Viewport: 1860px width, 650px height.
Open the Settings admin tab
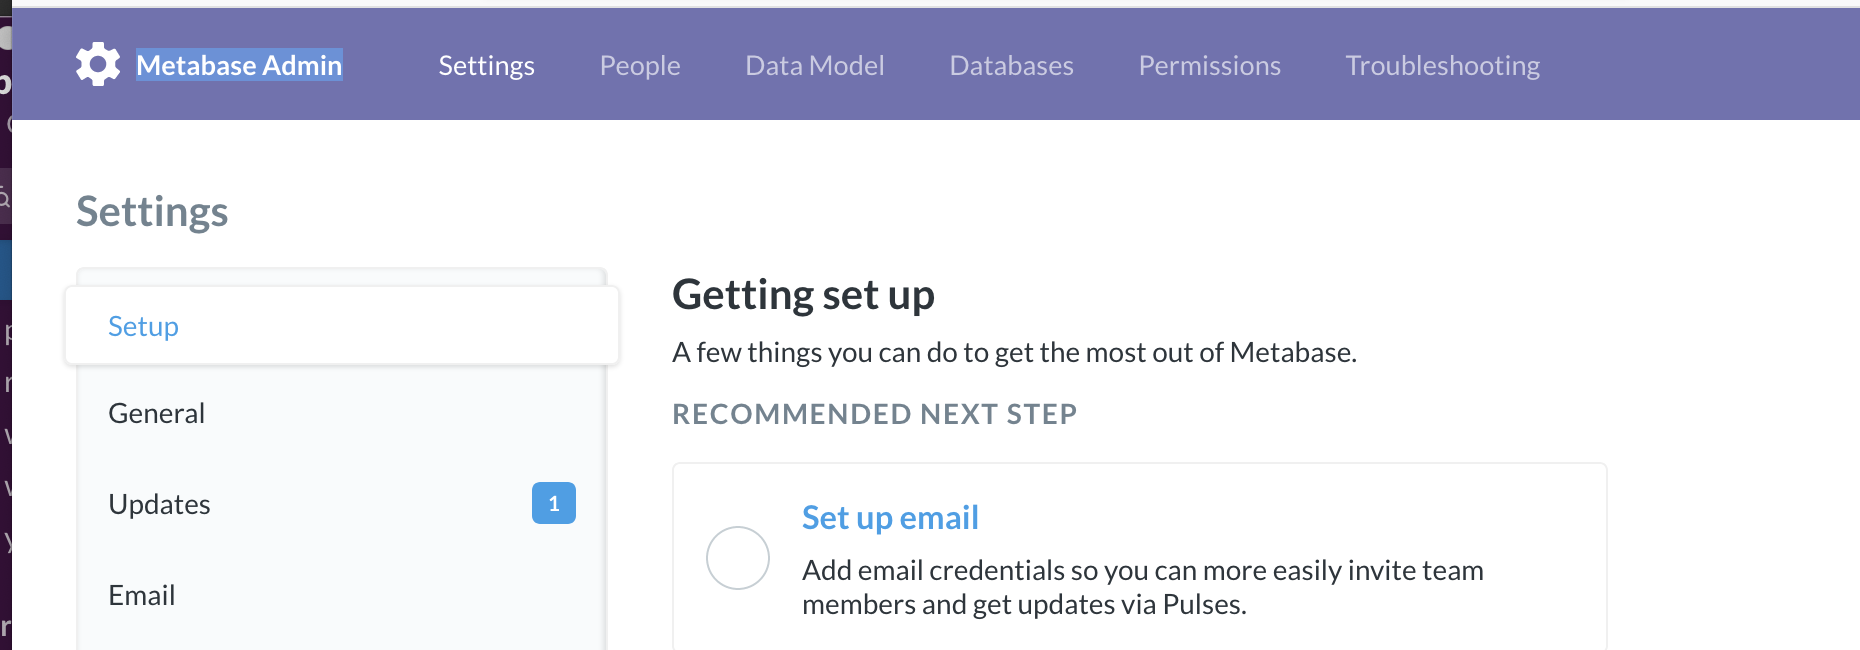pyautogui.click(x=486, y=65)
